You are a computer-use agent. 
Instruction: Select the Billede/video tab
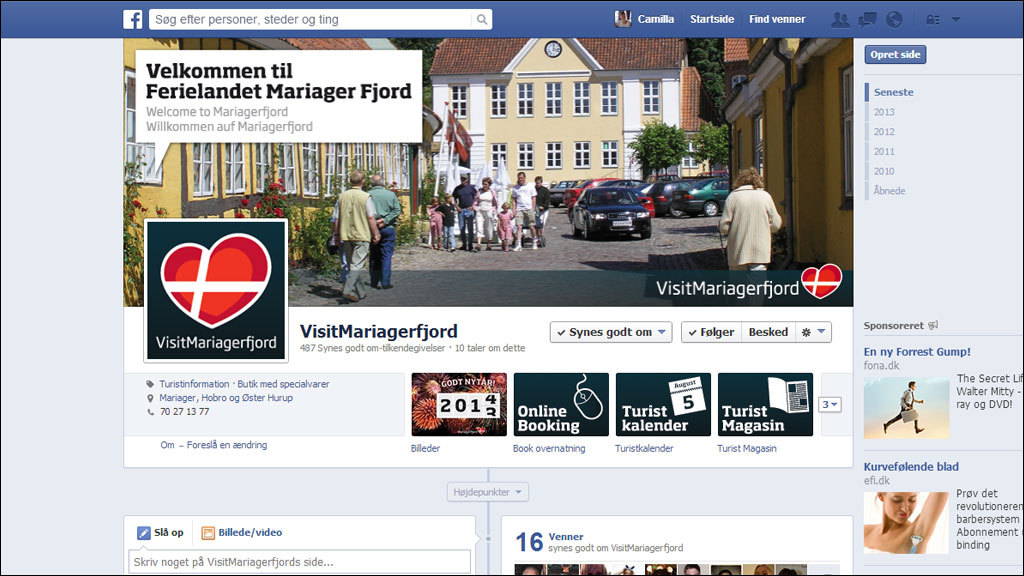click(x=242, y=533)
